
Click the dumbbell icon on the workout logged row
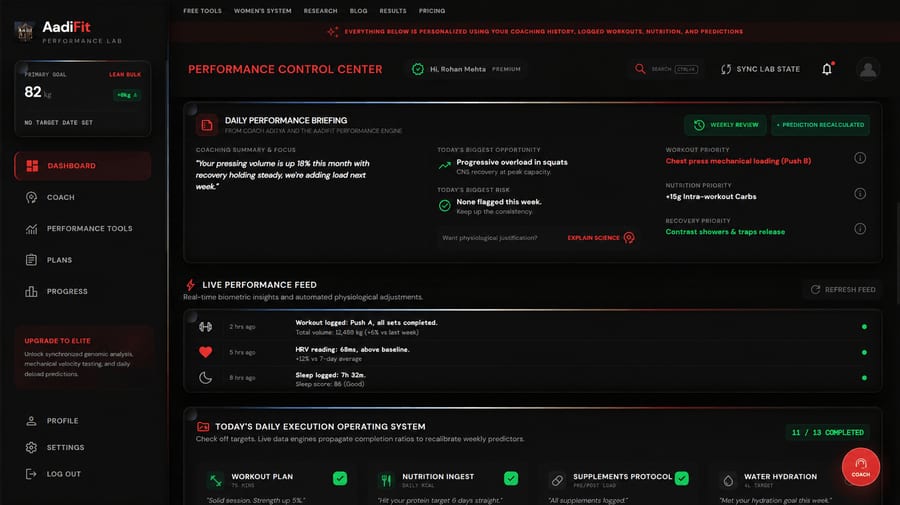205,327
